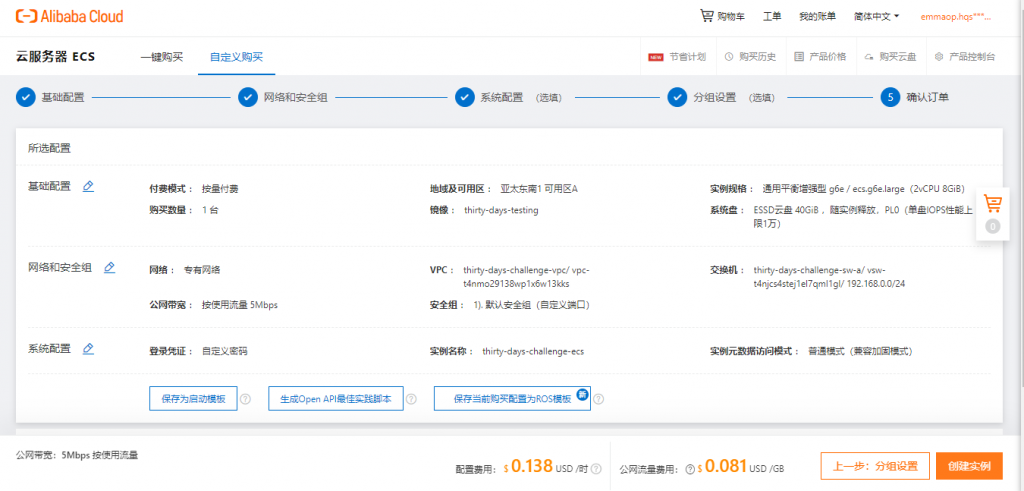Select 安全组 默认安全组 value

[532, 305]
